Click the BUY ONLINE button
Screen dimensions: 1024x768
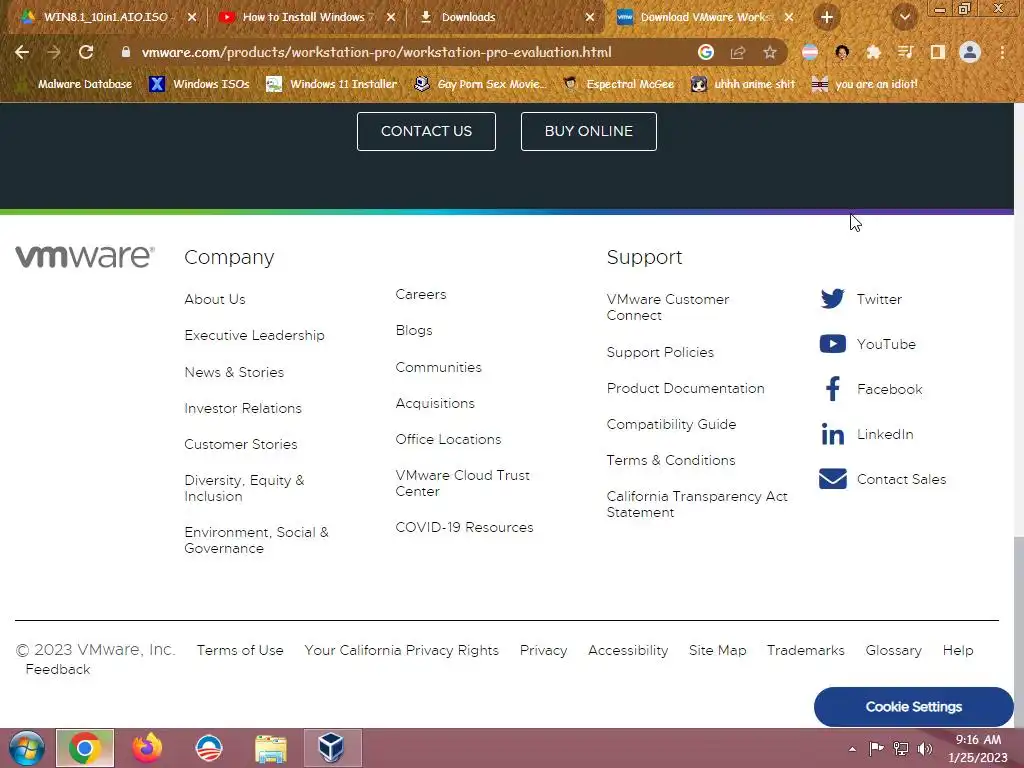588,131
